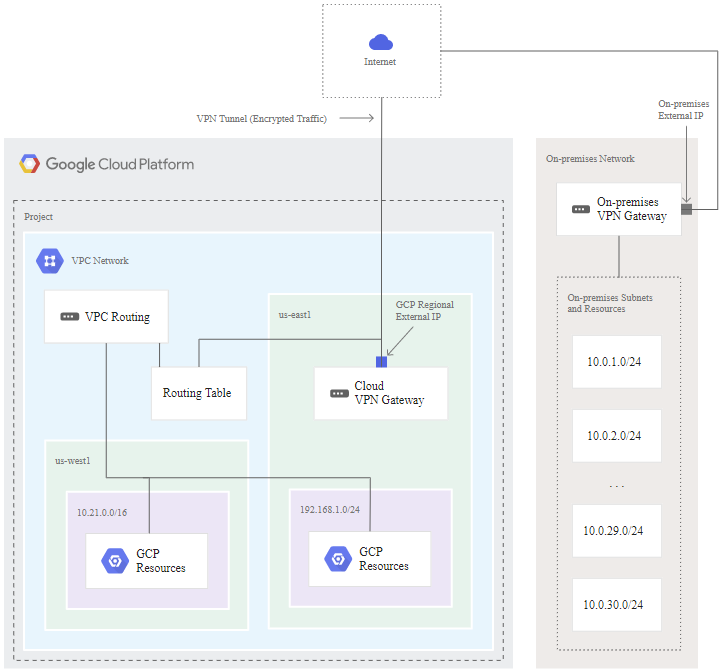Click the GCP Regional External IP label
724x671 pixels.
click(x=424, y=310)
